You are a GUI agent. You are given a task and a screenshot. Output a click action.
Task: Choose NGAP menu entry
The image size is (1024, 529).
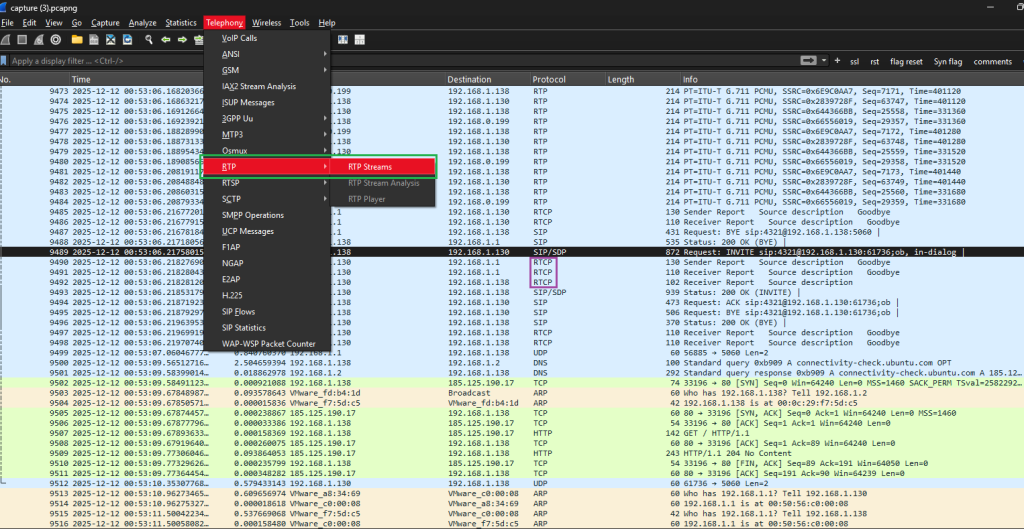[266, 263]
